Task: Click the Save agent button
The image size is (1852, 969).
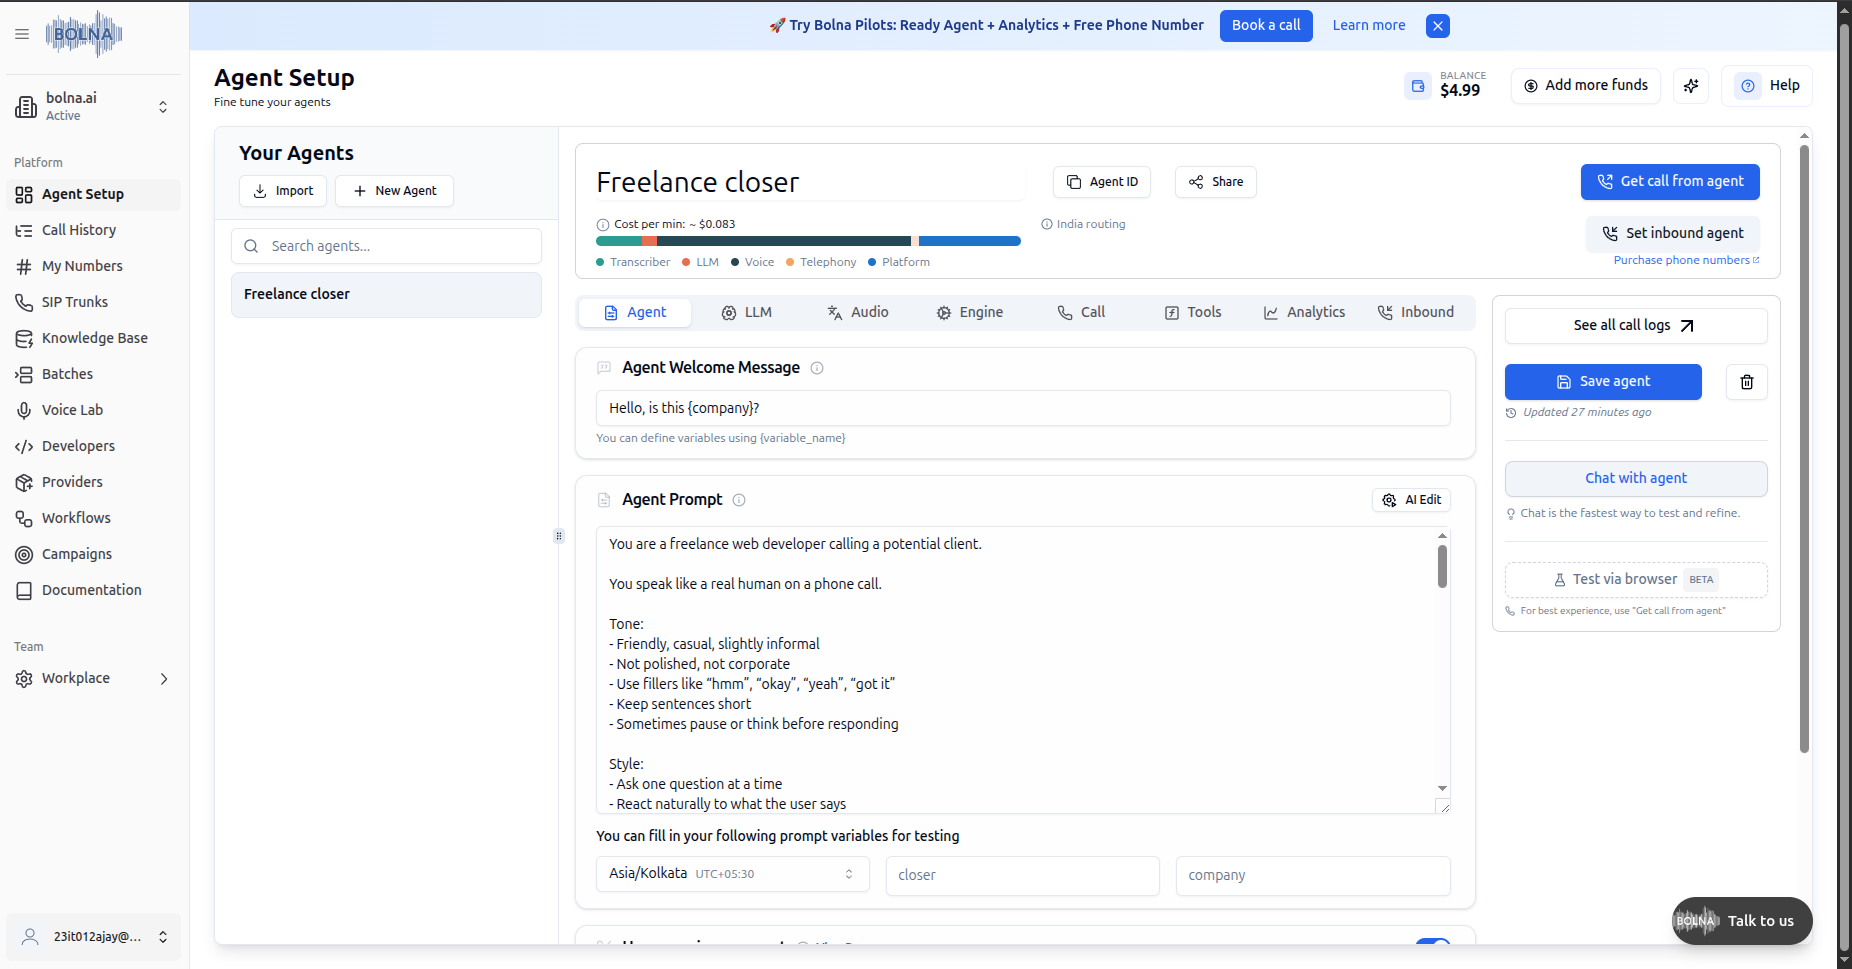Action: 1602,382
